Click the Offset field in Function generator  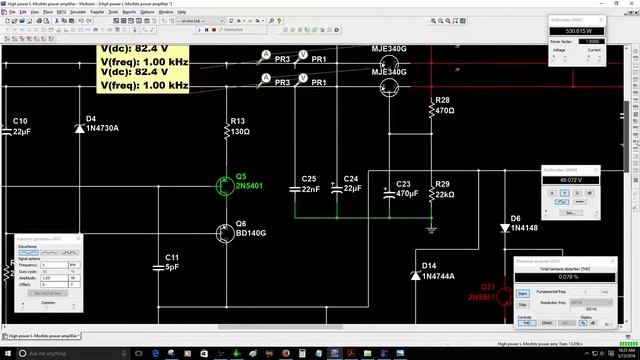coord(54,284)
